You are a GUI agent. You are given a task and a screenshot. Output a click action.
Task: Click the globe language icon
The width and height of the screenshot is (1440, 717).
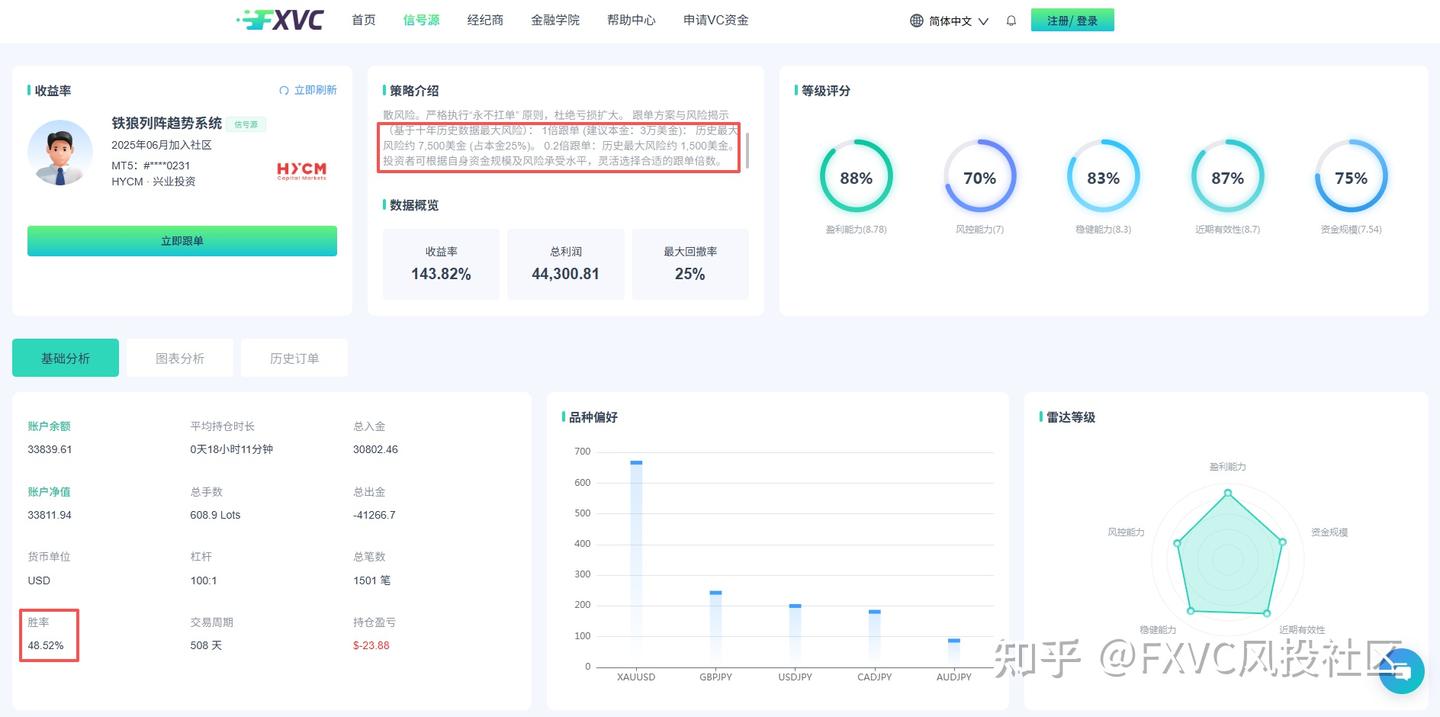[x=914, y=19]
